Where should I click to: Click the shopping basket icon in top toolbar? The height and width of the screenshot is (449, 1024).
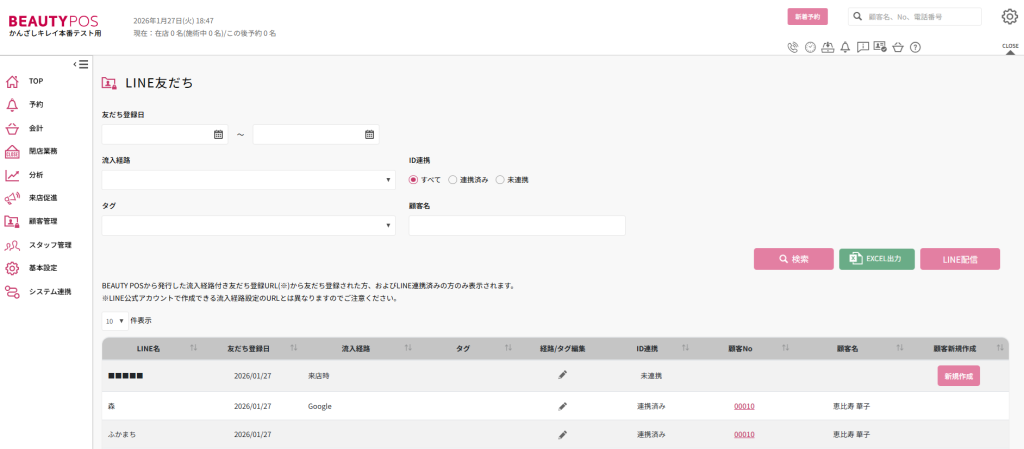pos(898,47)
